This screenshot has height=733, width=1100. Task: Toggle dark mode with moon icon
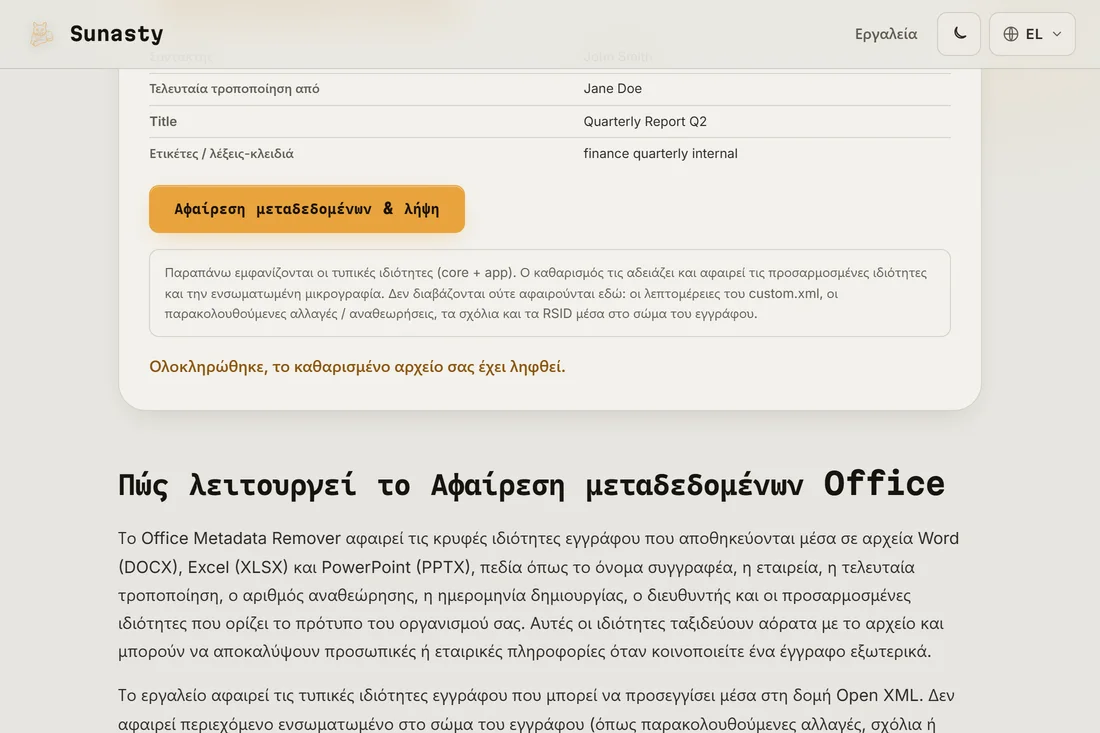959,34
